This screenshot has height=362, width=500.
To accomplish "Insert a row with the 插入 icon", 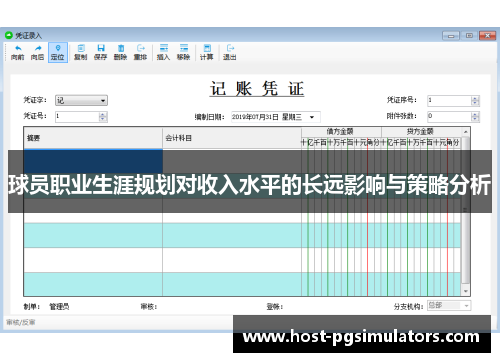I will click(x=163, y=48).
